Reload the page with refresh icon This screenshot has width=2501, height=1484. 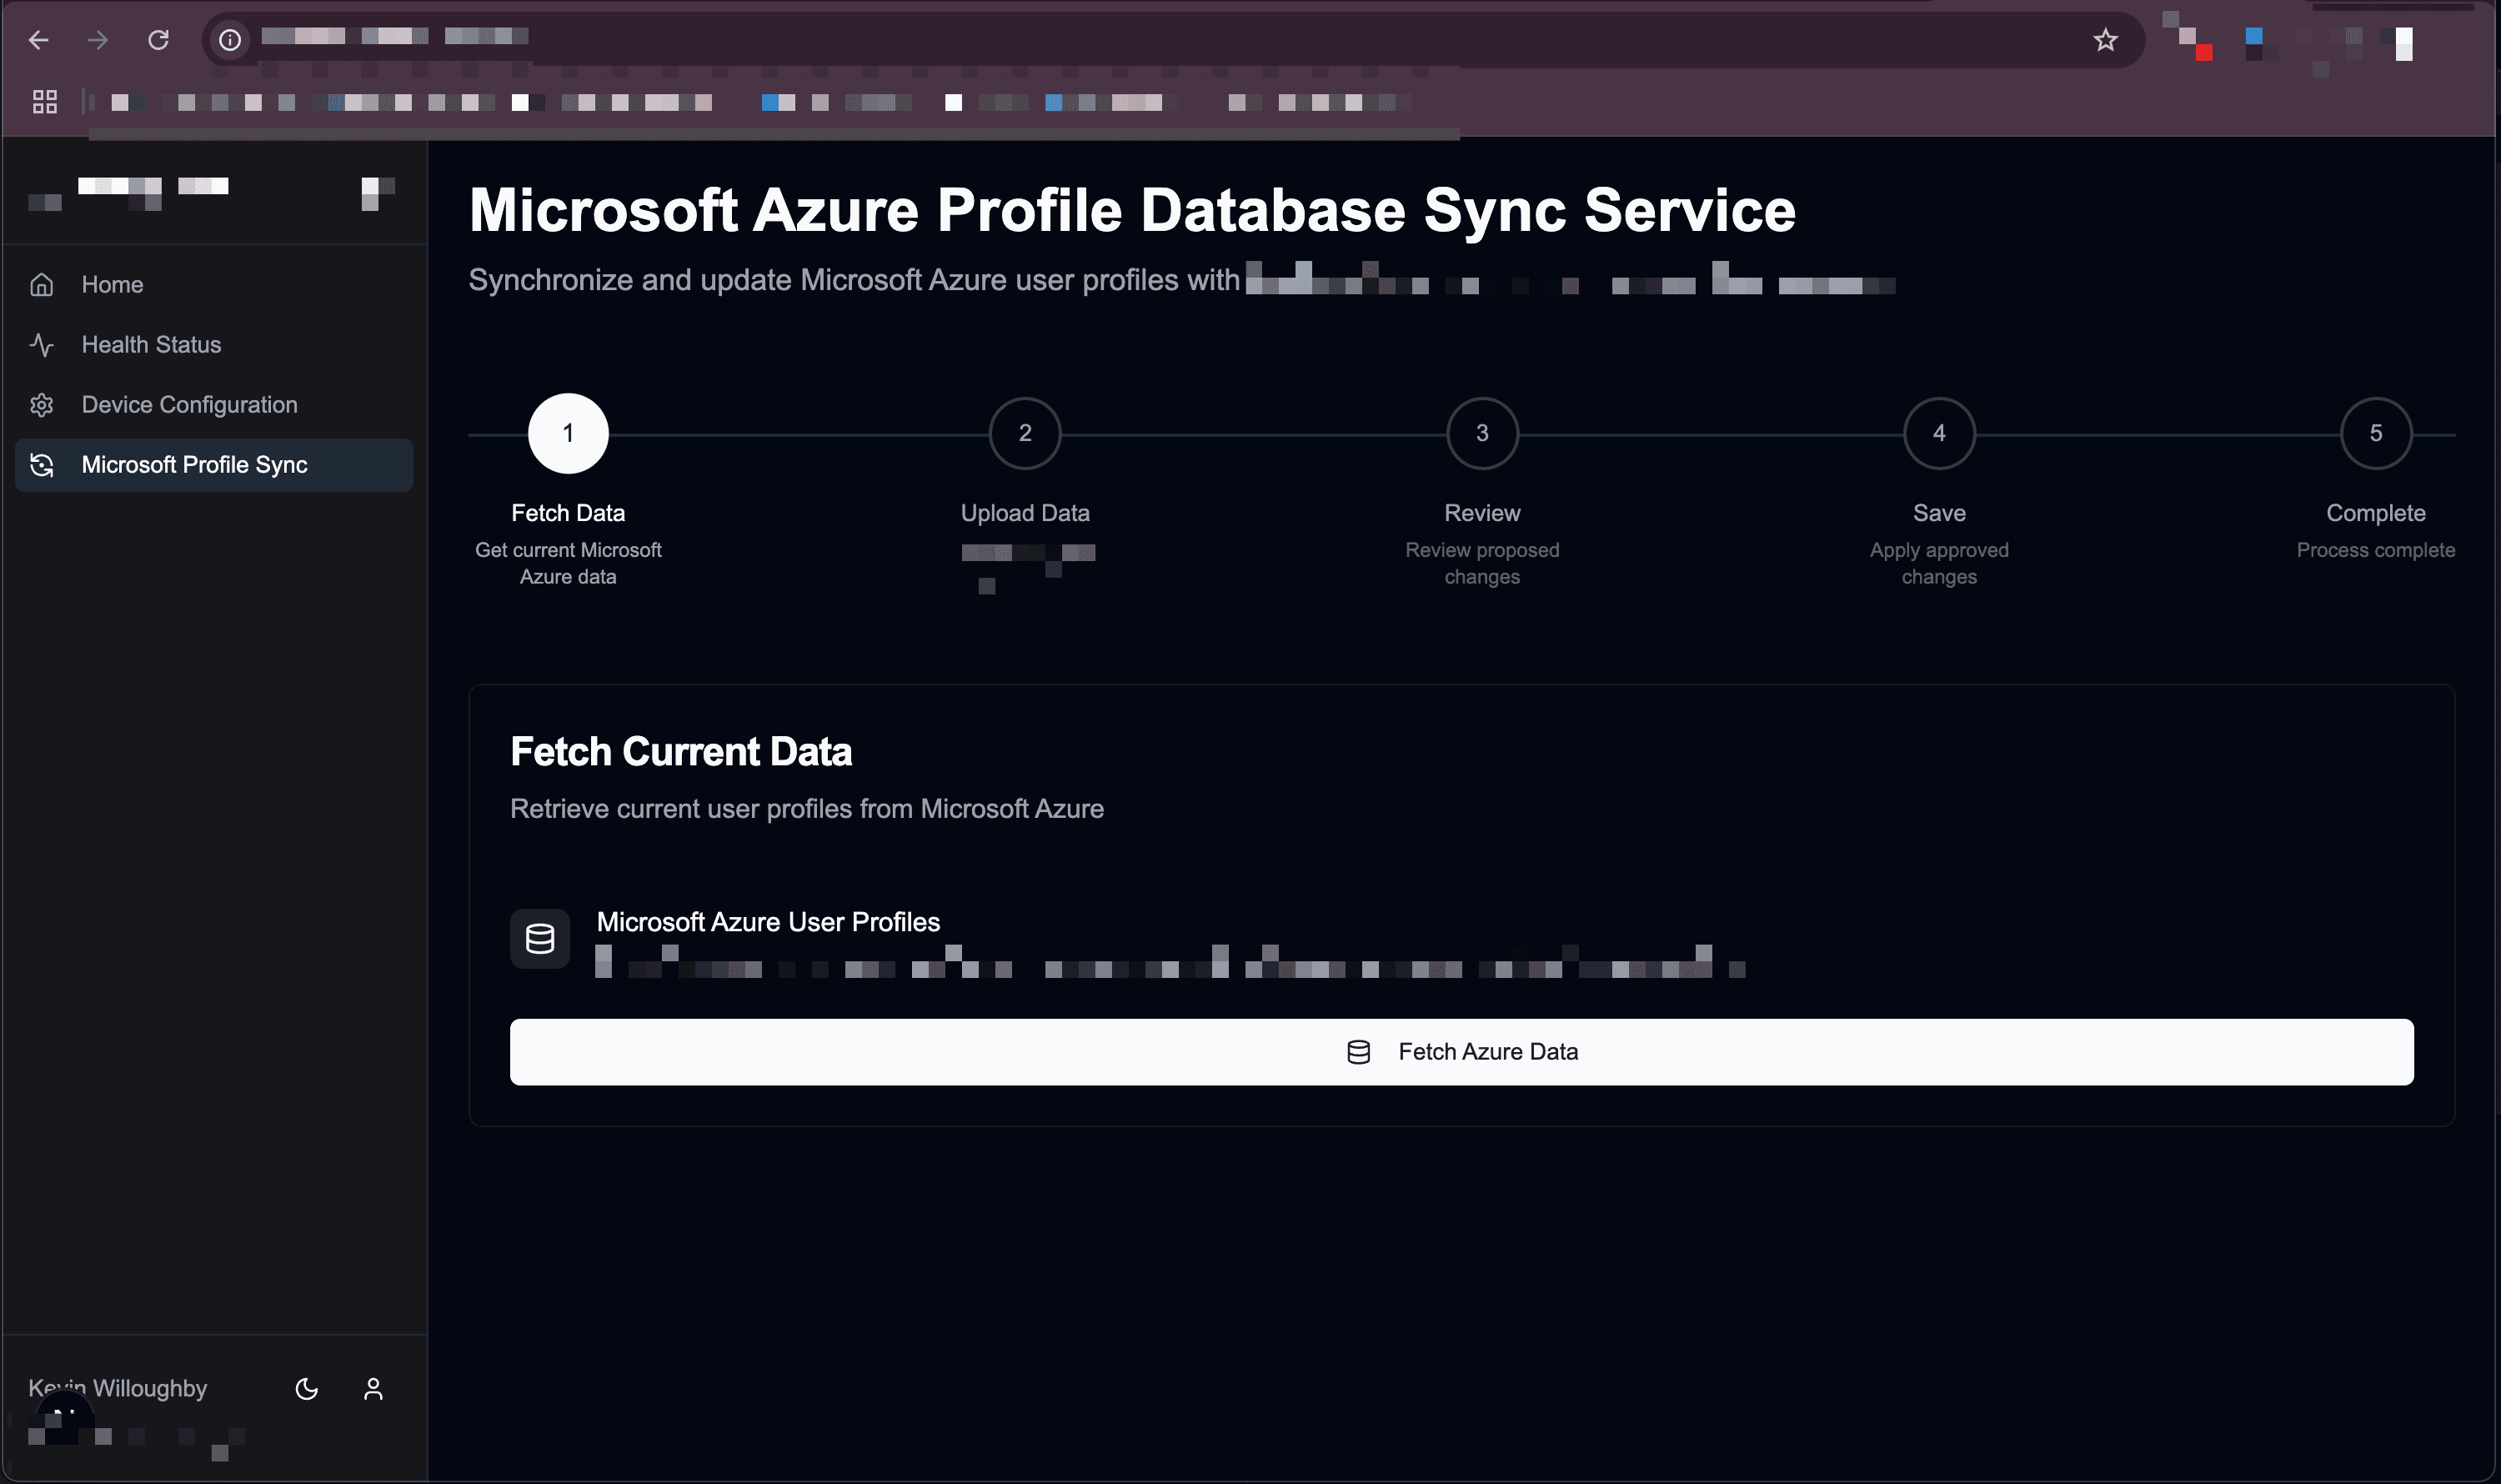(158, 40)
